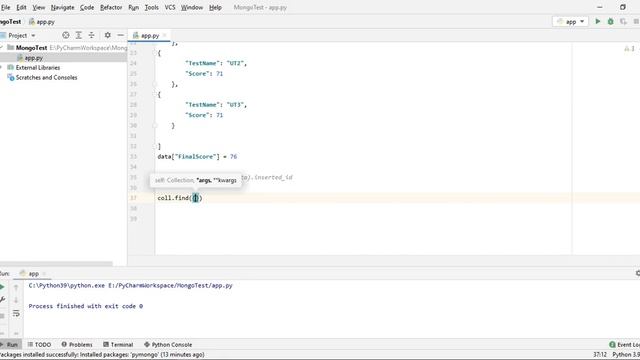Click "Process finished with exit code 0" text

click(86, 306)
